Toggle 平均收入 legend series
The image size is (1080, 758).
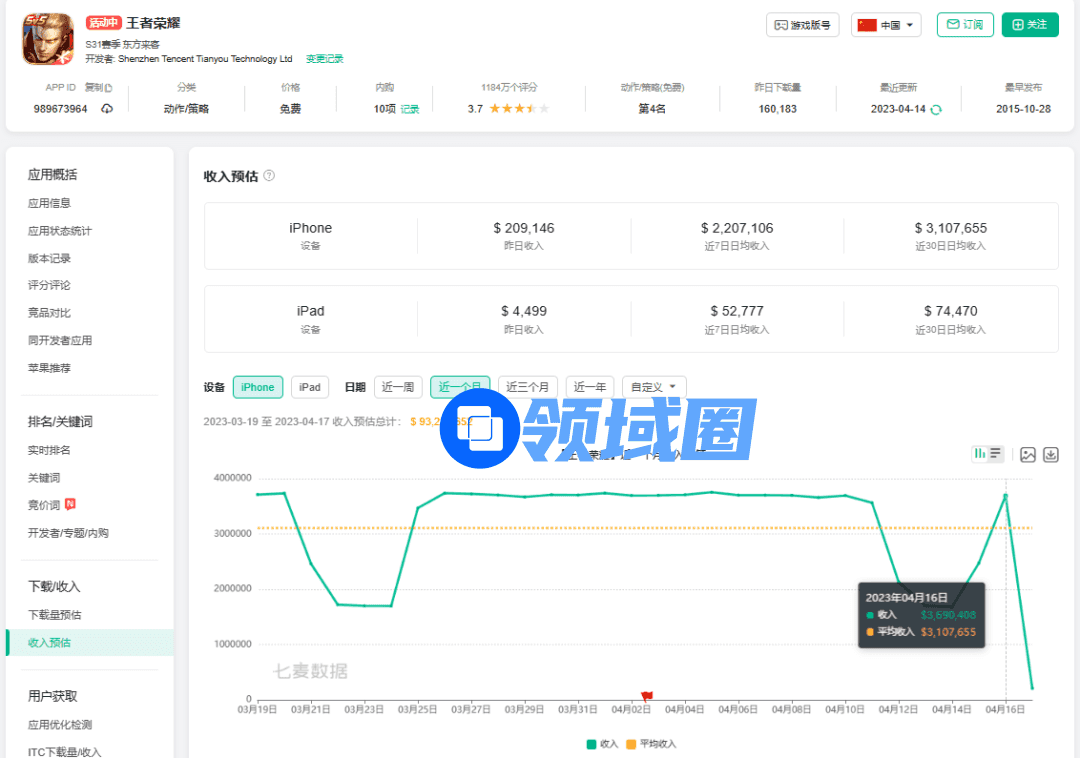pyautogui.click(x=651, y=744)
